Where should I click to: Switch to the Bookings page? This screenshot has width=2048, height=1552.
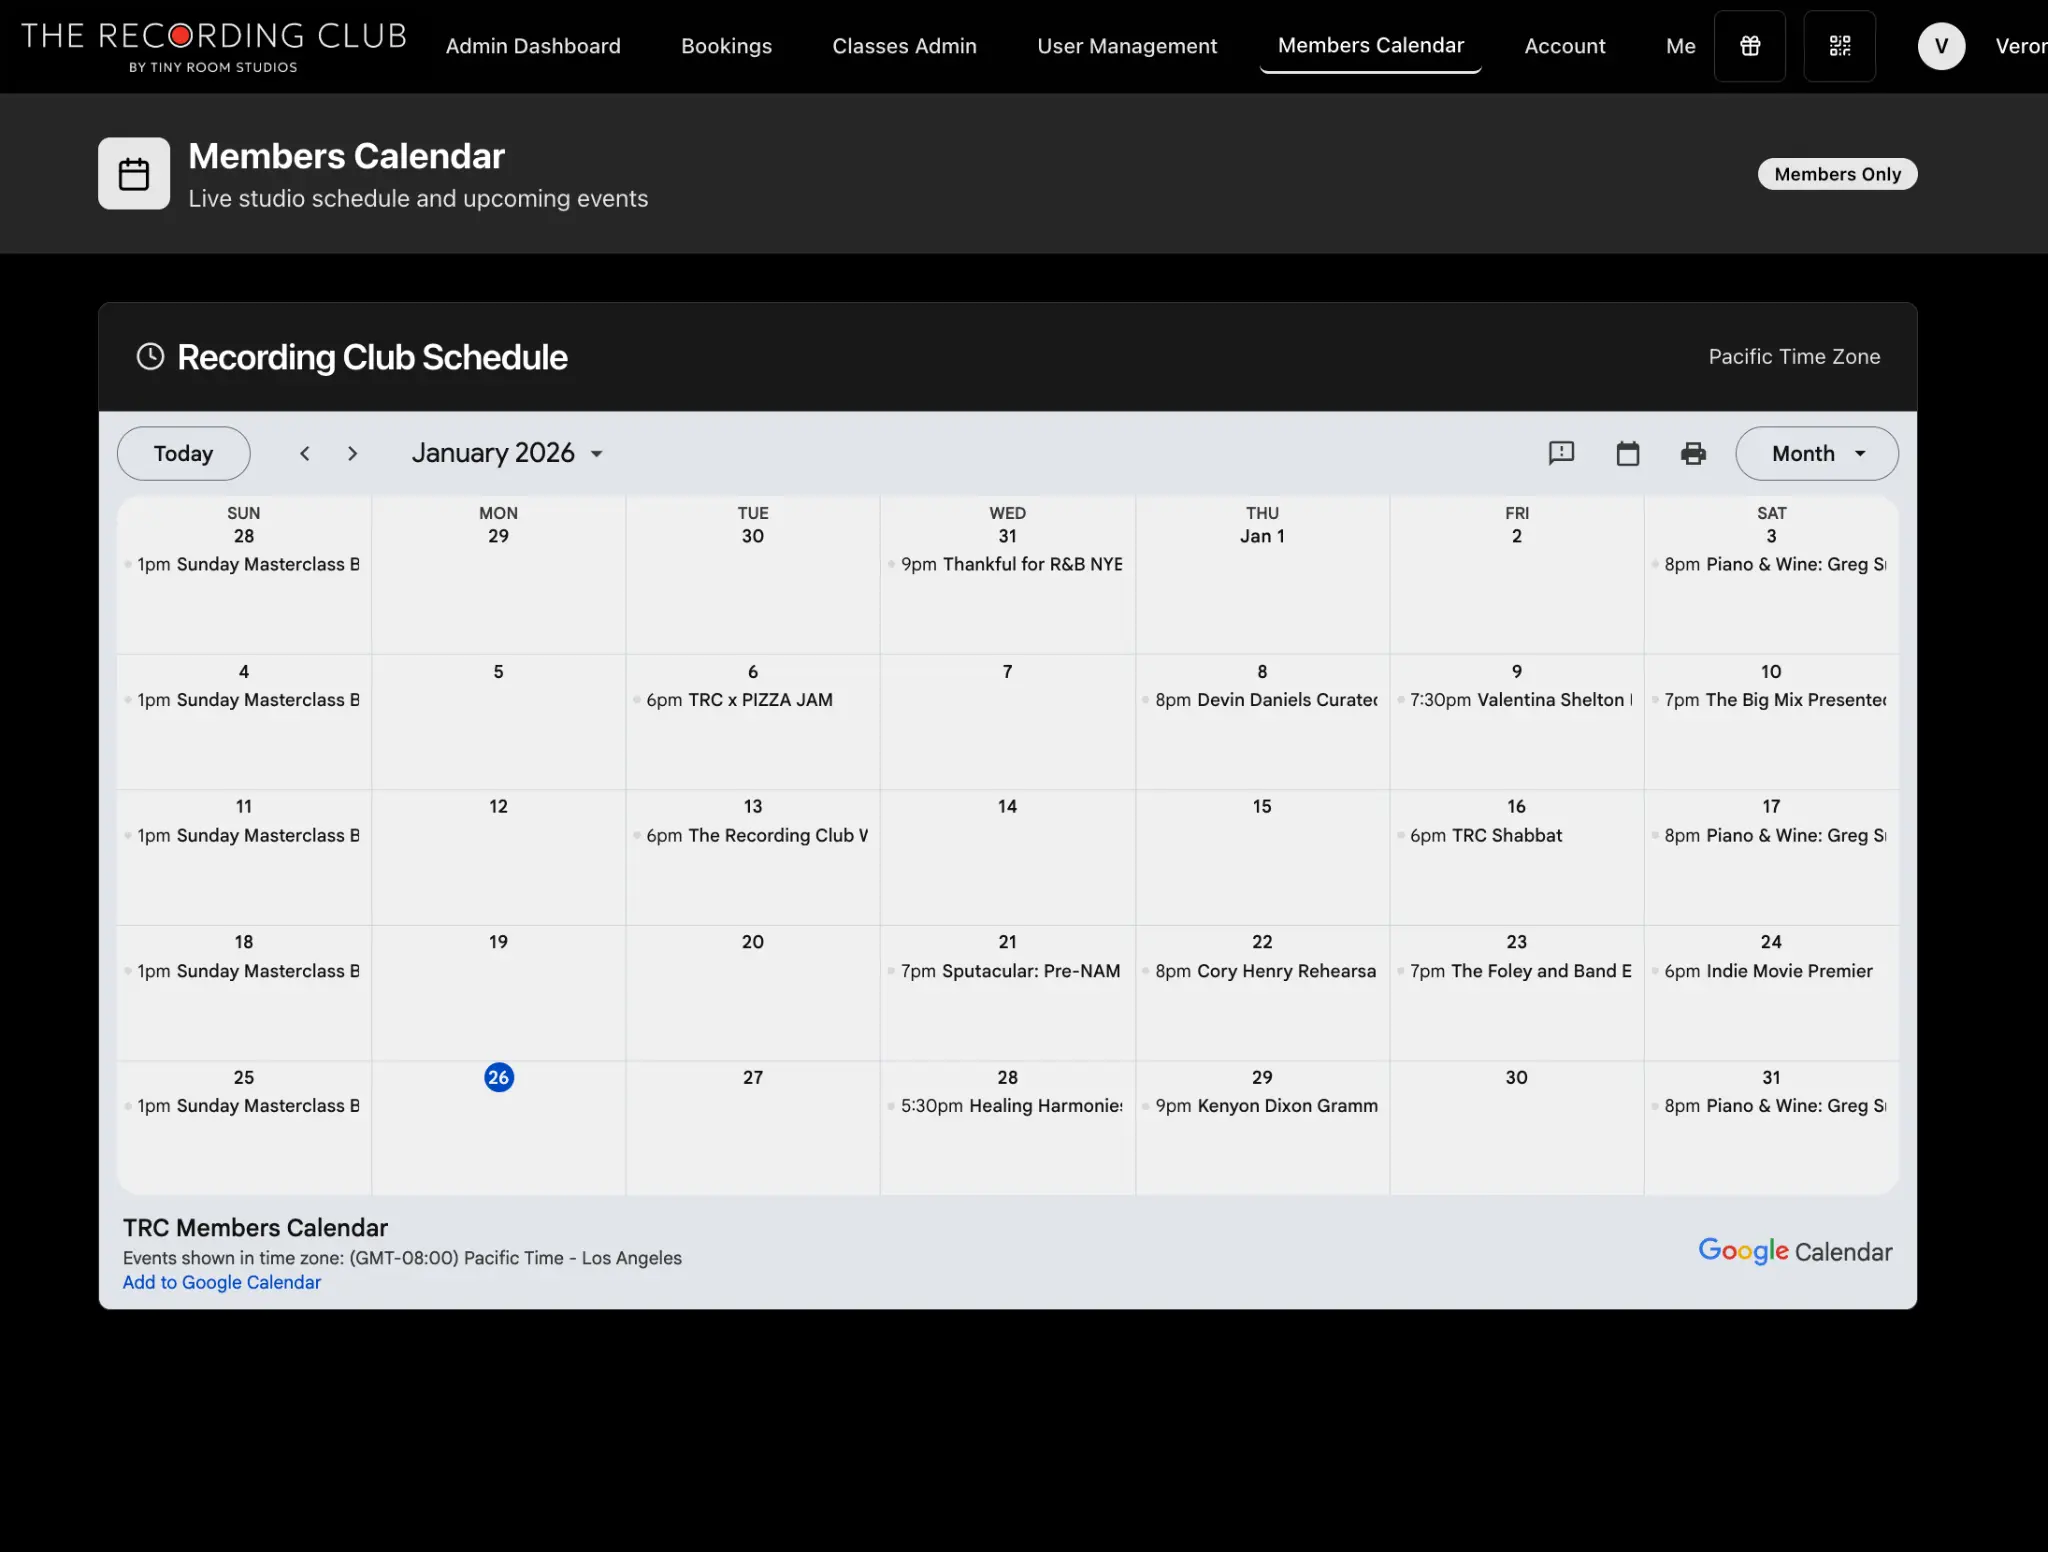click(726, 46)
